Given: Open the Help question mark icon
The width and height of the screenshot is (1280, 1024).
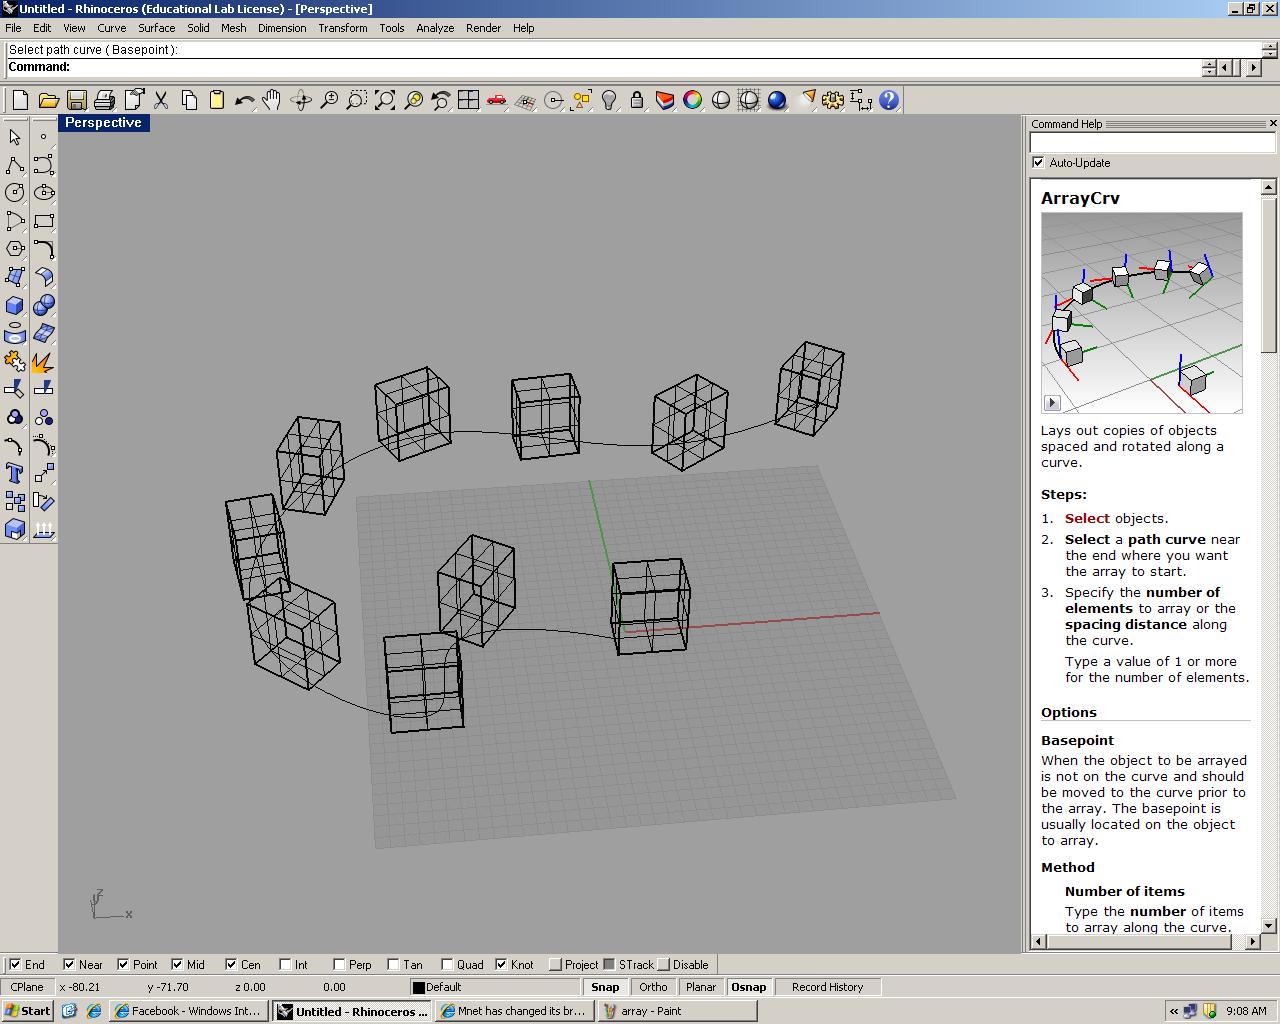Looking at the screenshot, I should (889, 100).
